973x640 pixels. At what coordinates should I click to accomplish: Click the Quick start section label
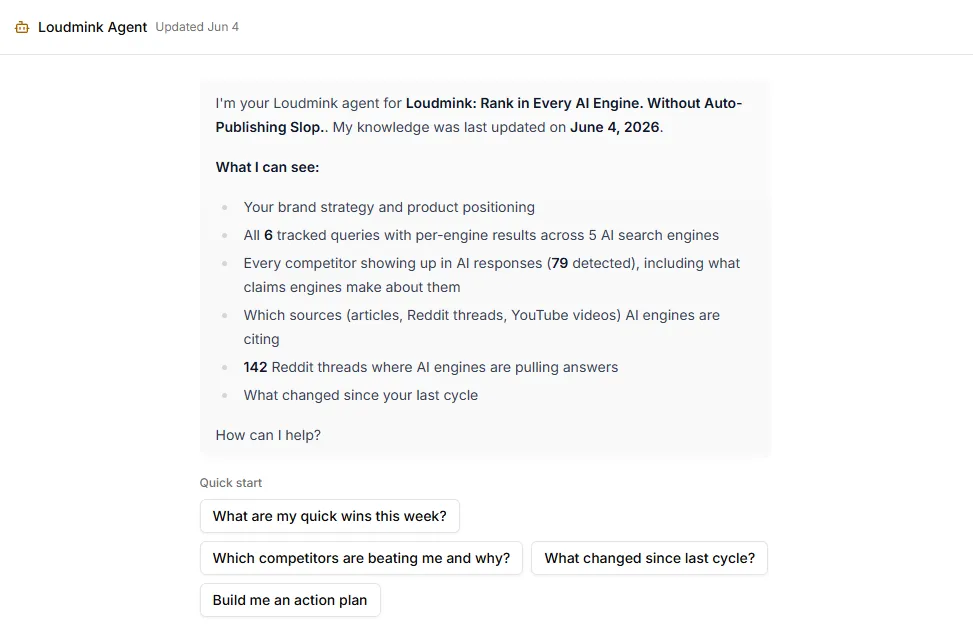(231, 483)
